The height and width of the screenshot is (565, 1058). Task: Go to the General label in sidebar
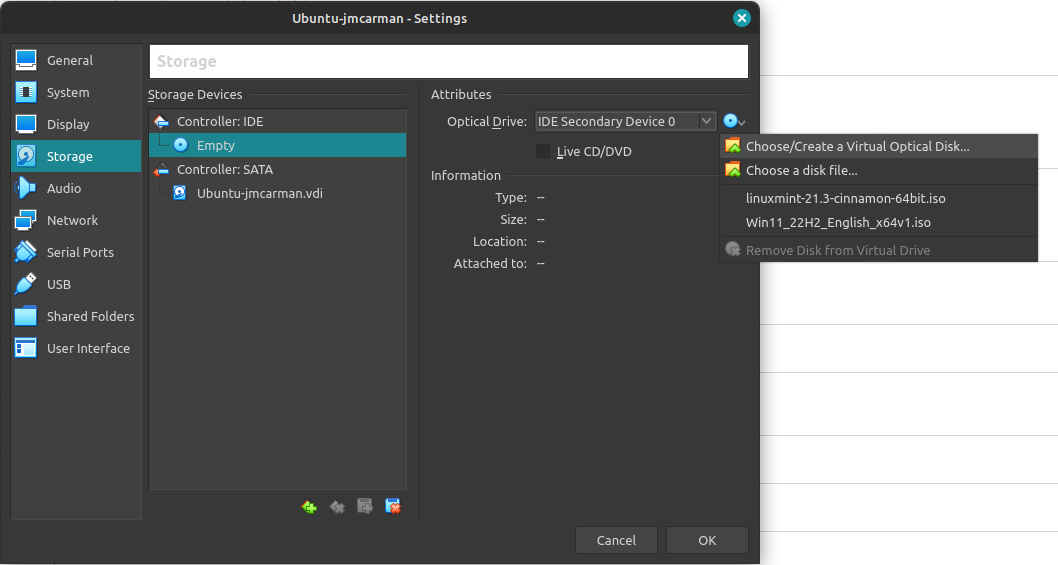pos(69,60)
